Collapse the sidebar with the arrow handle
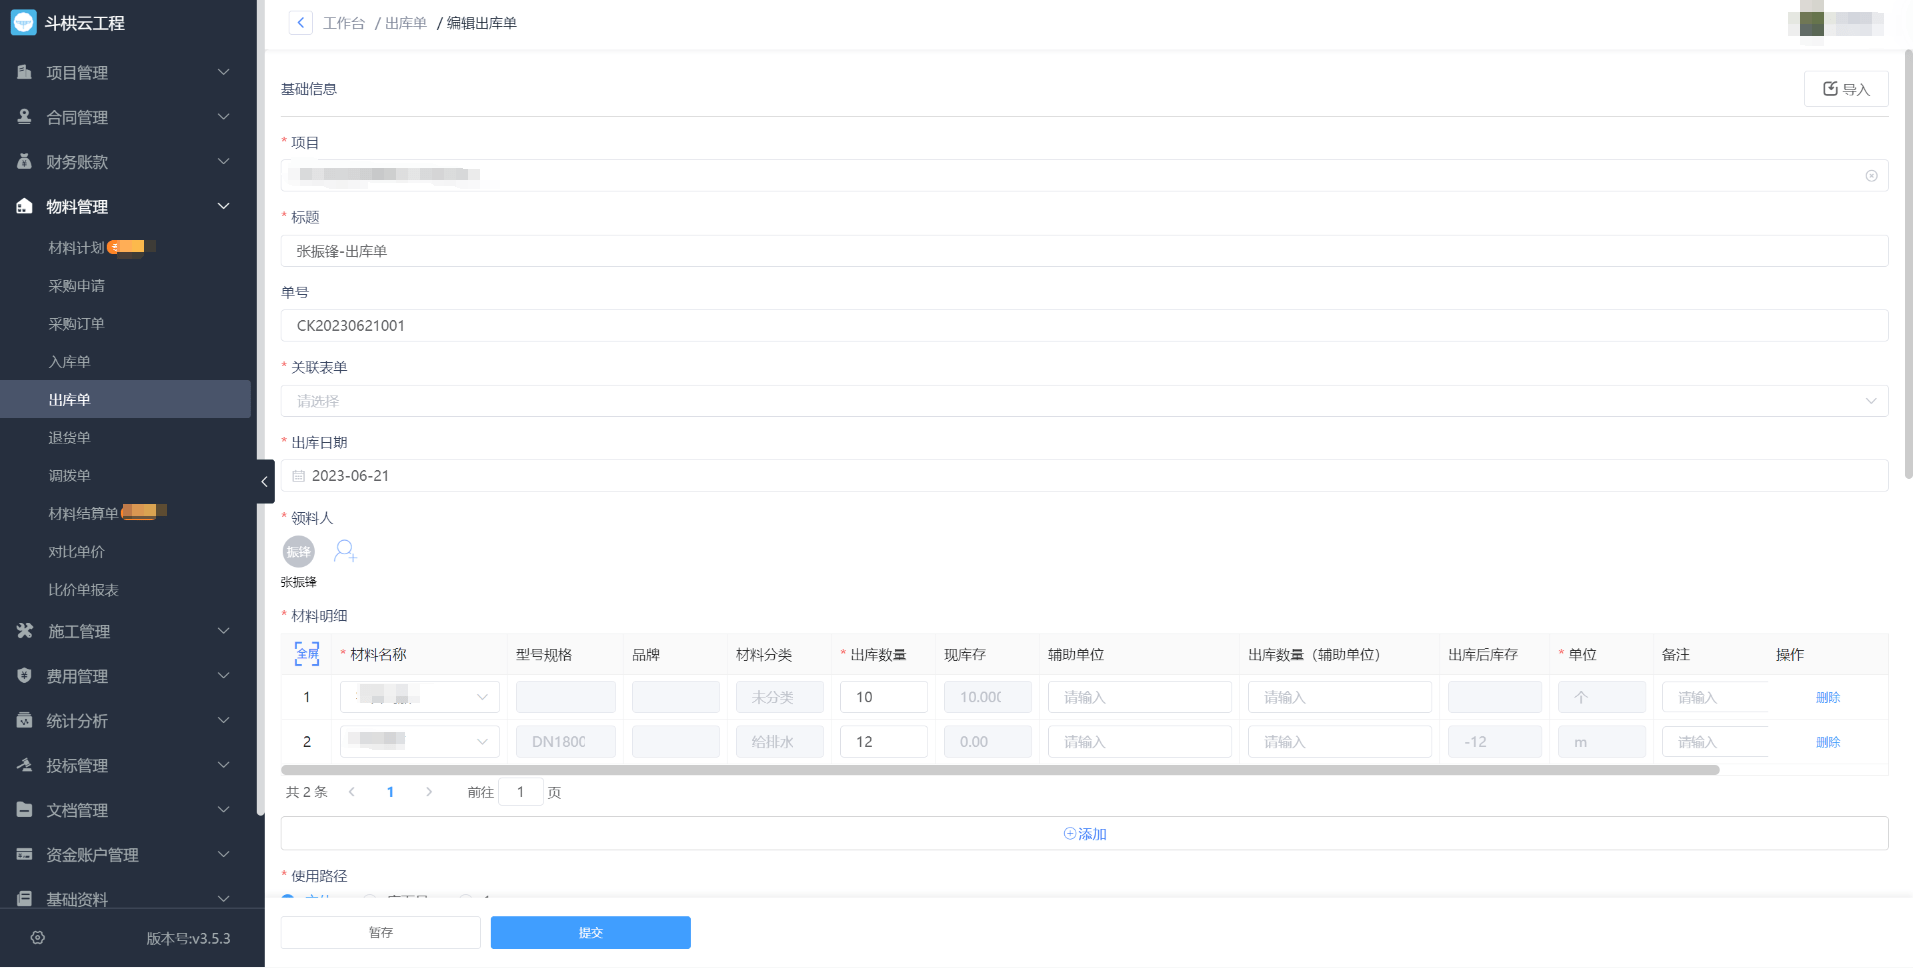The height and width of the screenshot is (968, 1913). [264, 481]
